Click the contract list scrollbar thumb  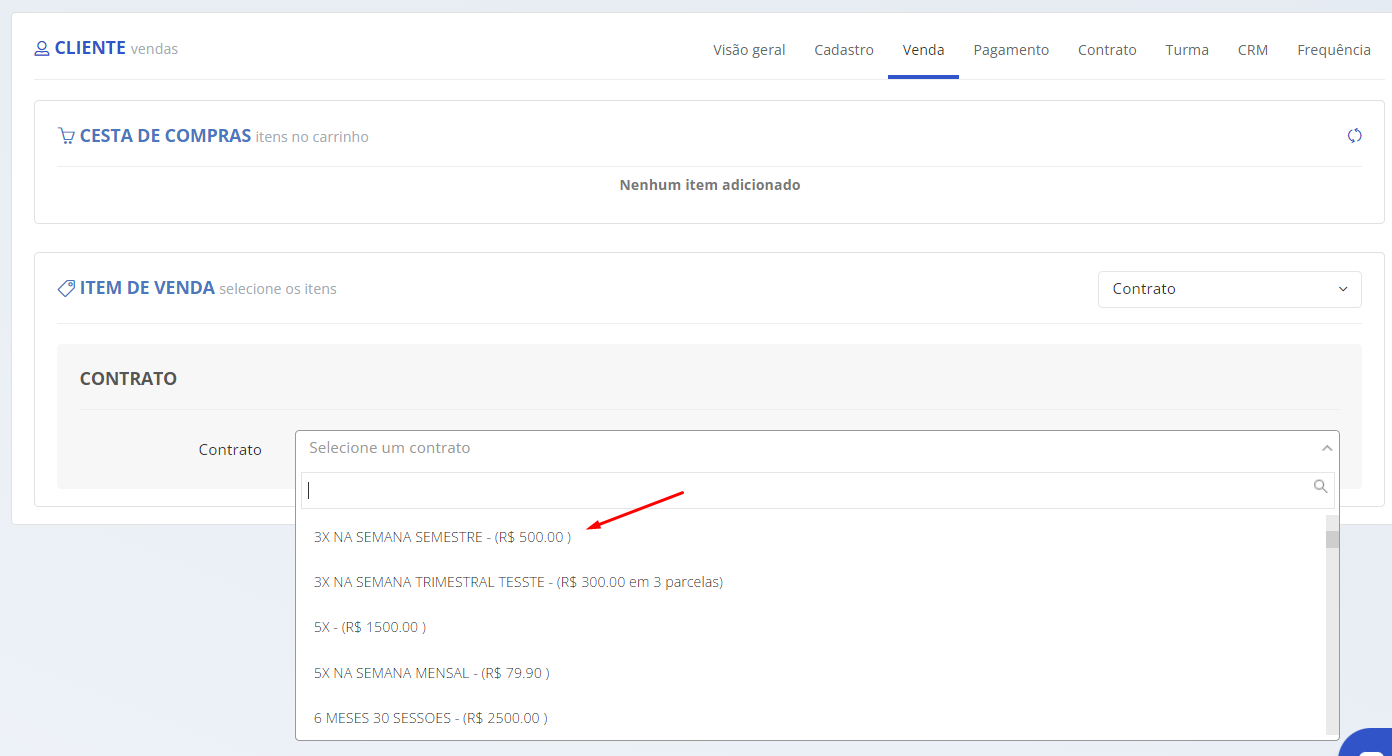(1332, 540)
